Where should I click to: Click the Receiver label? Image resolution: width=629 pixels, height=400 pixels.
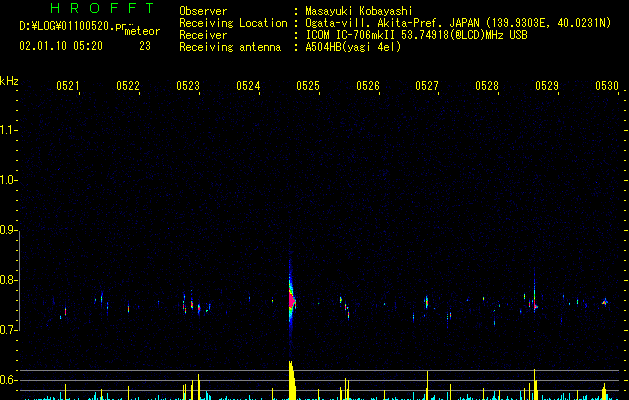(x=203, y=35)
